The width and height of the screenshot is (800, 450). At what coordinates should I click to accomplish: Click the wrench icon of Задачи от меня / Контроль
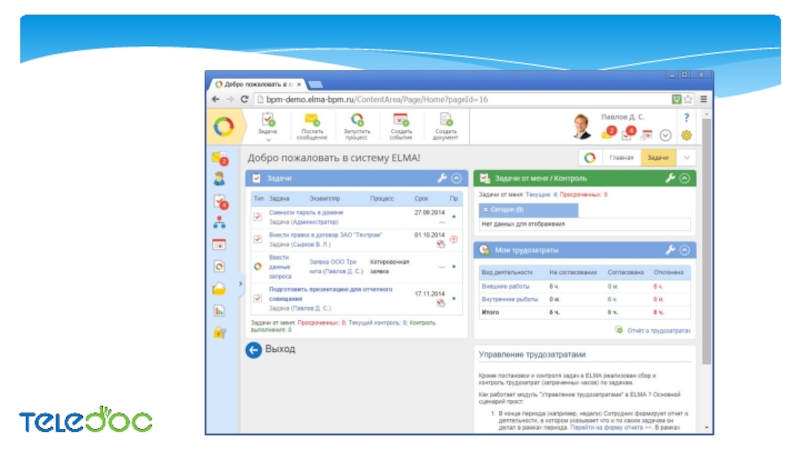click(670, 178)
